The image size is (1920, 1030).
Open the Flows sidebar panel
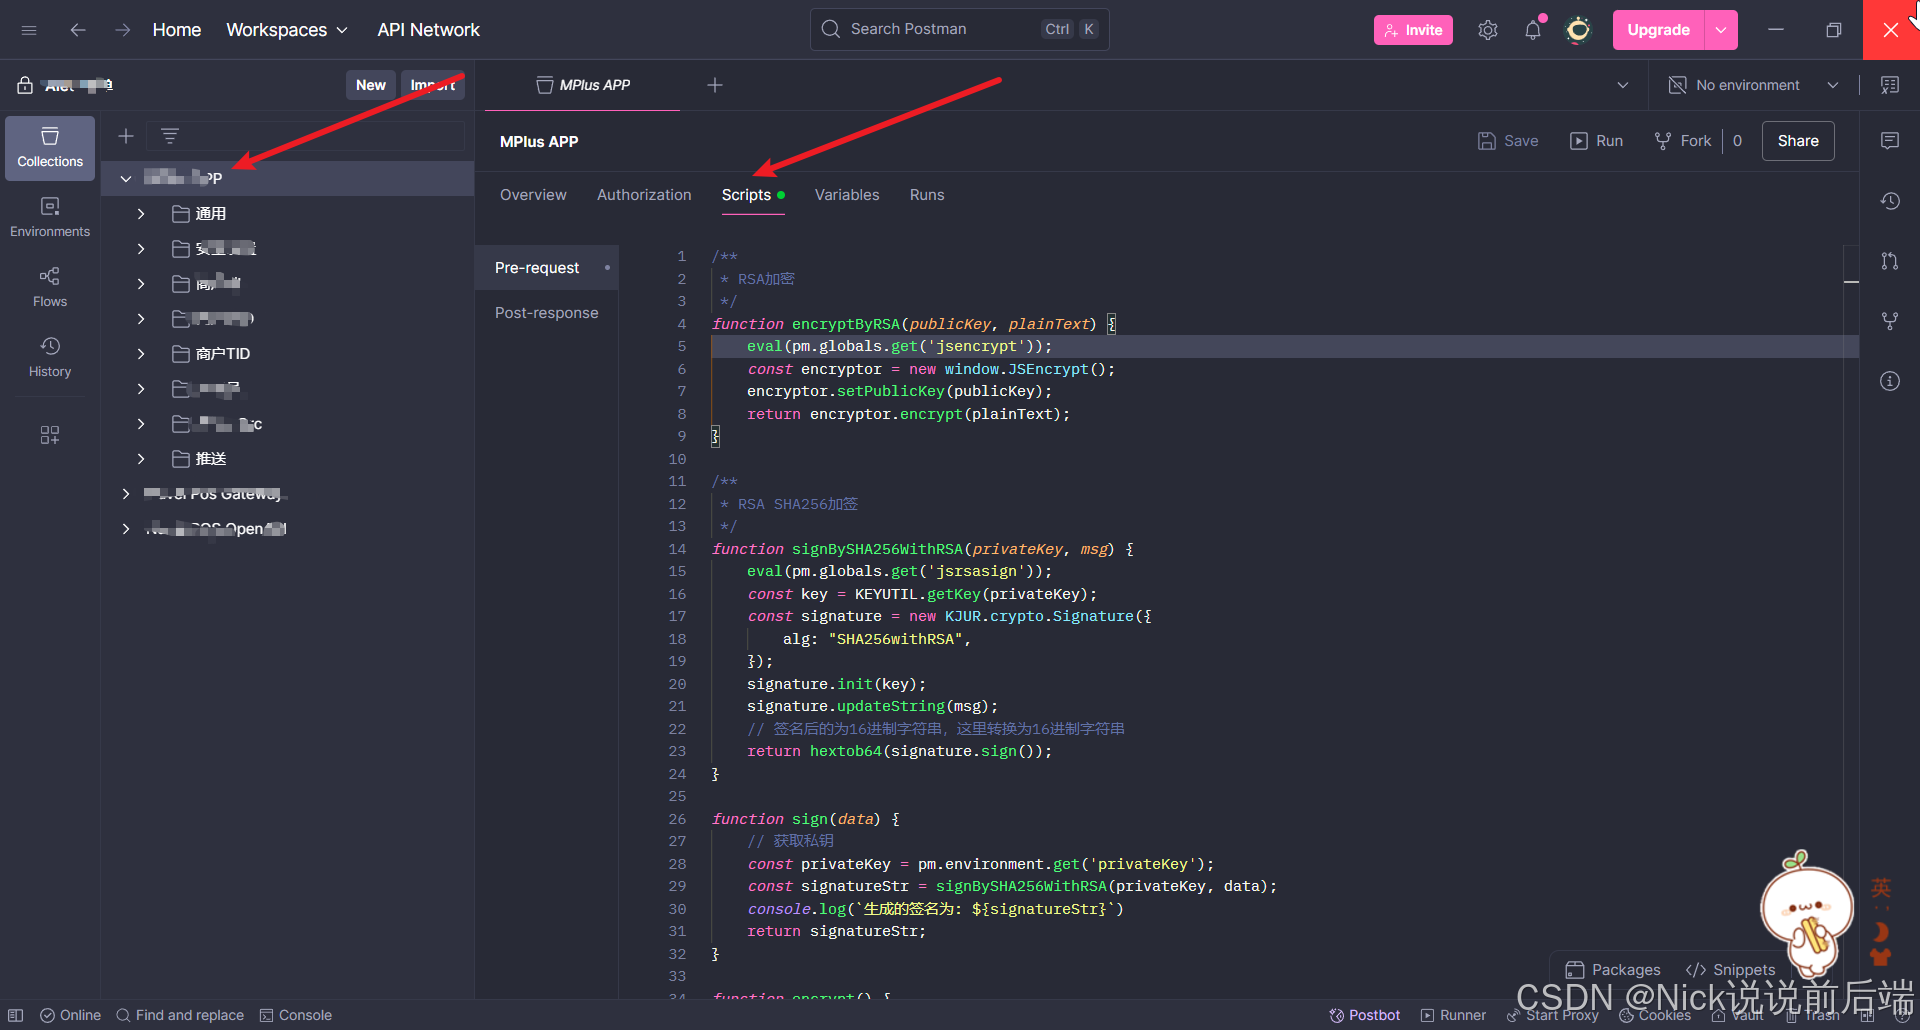point(50,288)
